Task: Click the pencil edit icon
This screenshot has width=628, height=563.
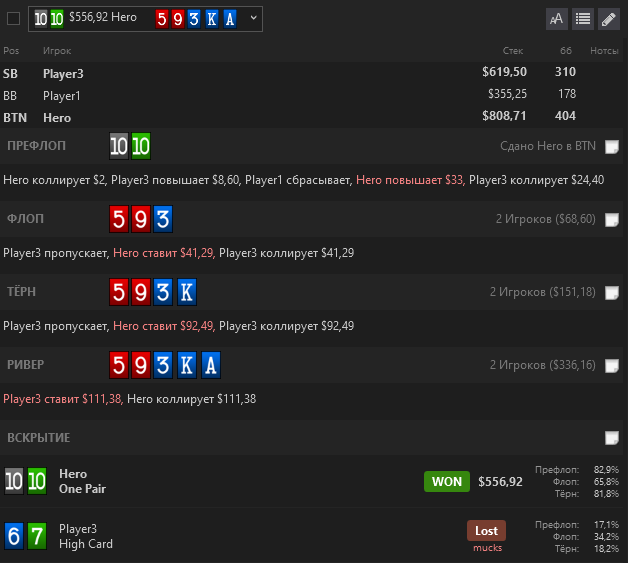Action: (609, 19)
